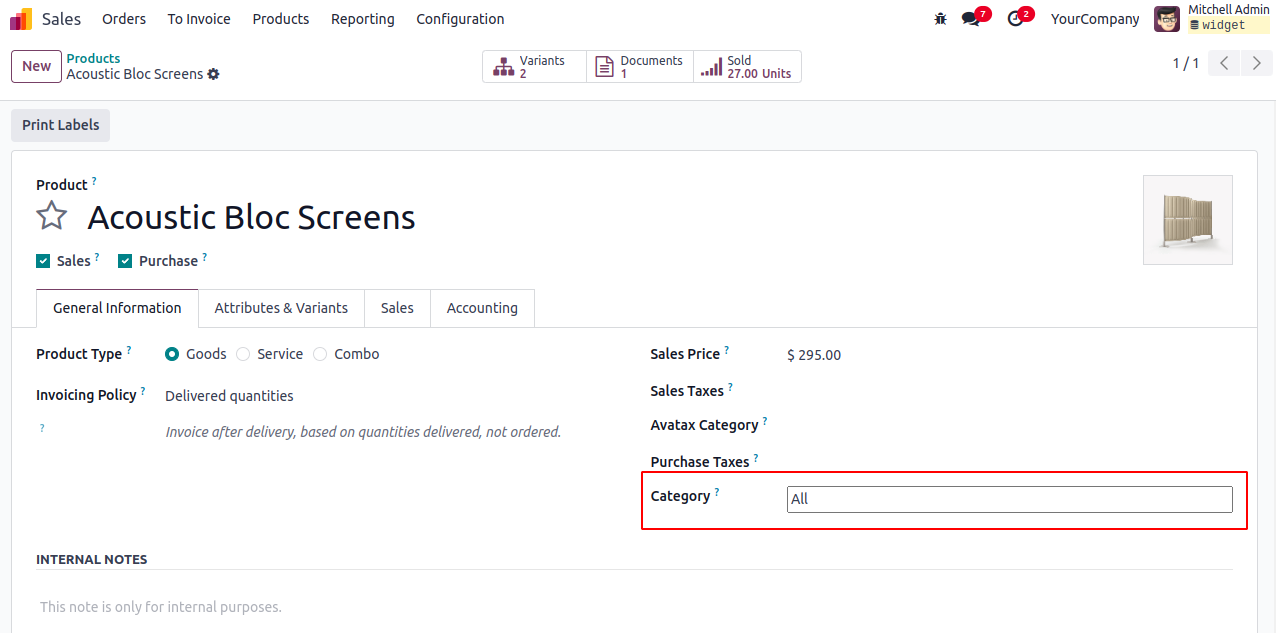Open the Configuration menu

click(x=460, y=19)
